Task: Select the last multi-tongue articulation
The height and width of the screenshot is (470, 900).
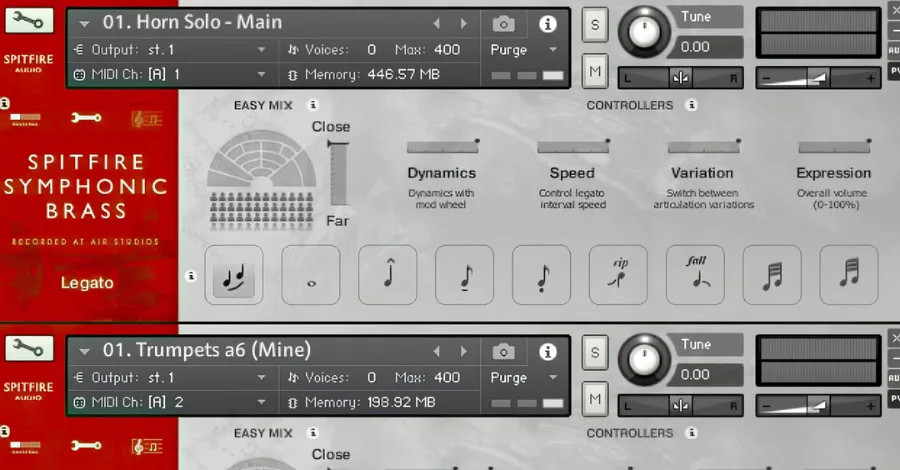Action: coord(849,275)
